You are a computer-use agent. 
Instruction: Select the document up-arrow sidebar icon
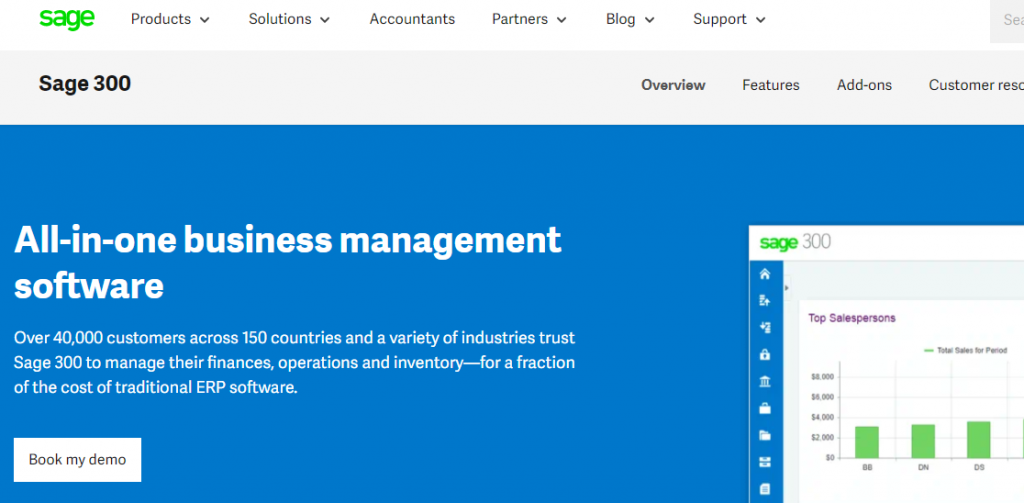click(765, 300)
